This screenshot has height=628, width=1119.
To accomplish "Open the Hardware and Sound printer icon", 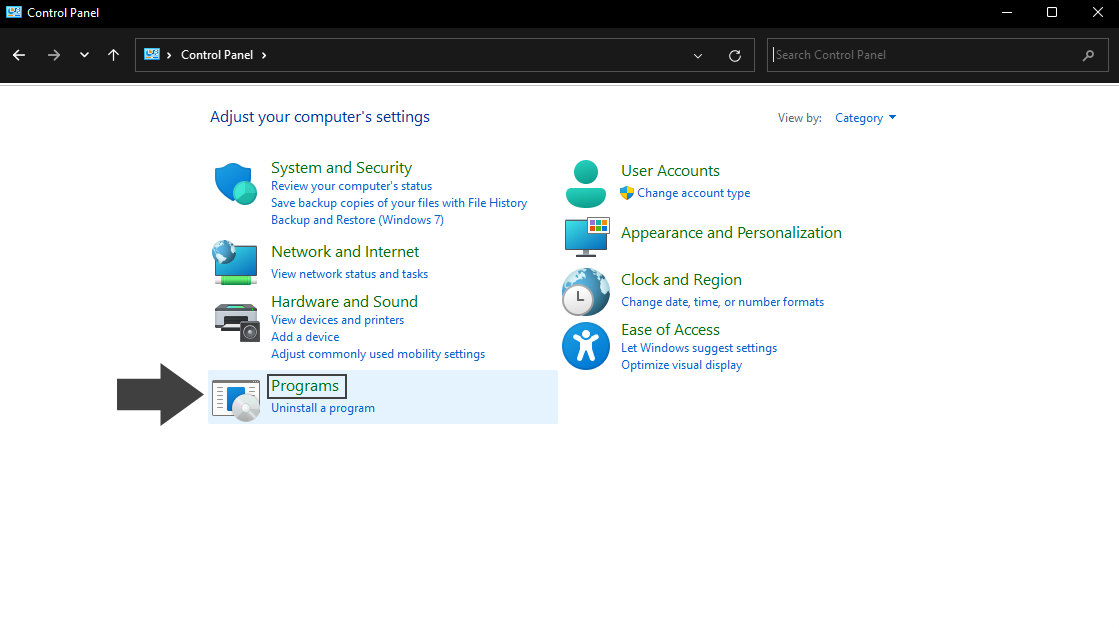I will coord(236,322).
